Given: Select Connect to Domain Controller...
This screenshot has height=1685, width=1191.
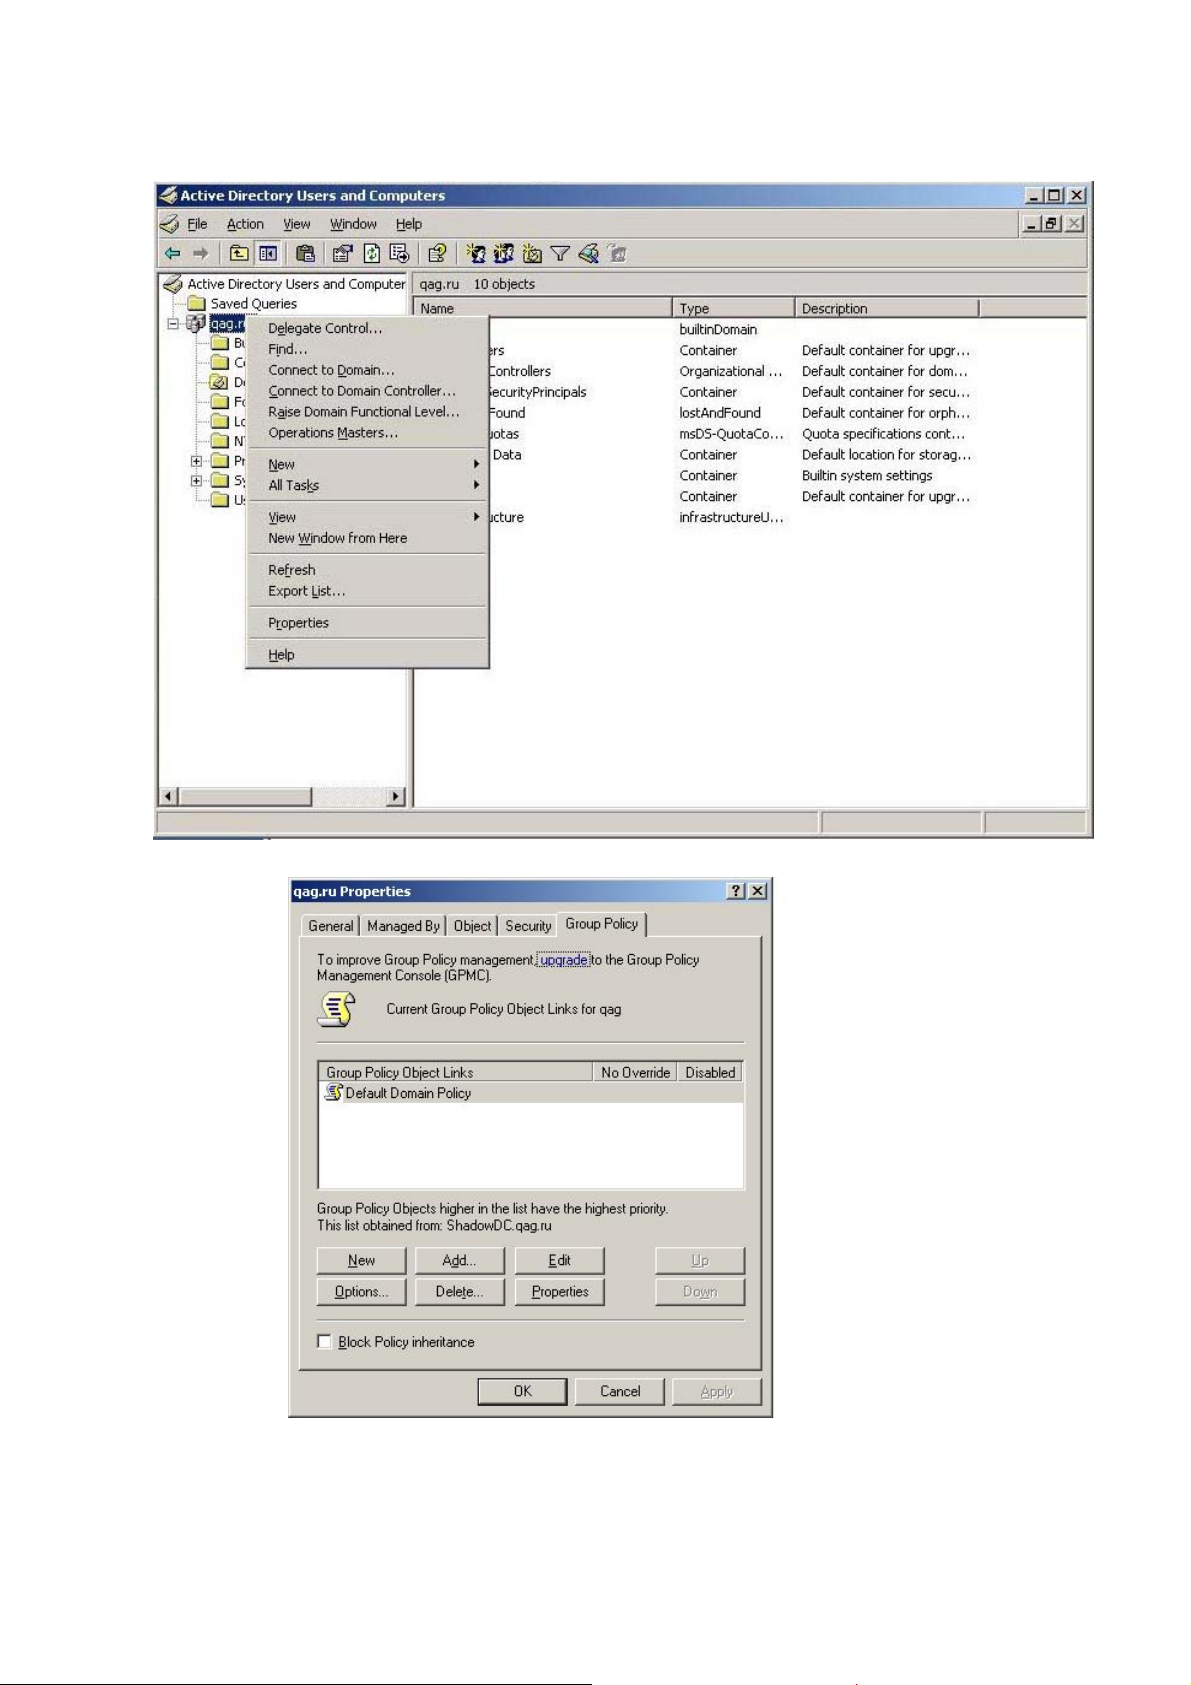Looking at the screenshot, I should tap(367, 390).
